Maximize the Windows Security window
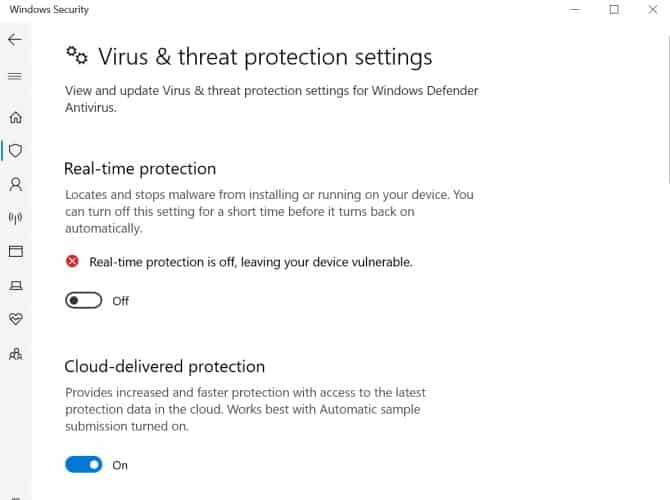This screenshot has width=670, height=500. pyautogui.click(x=614, y=10)
